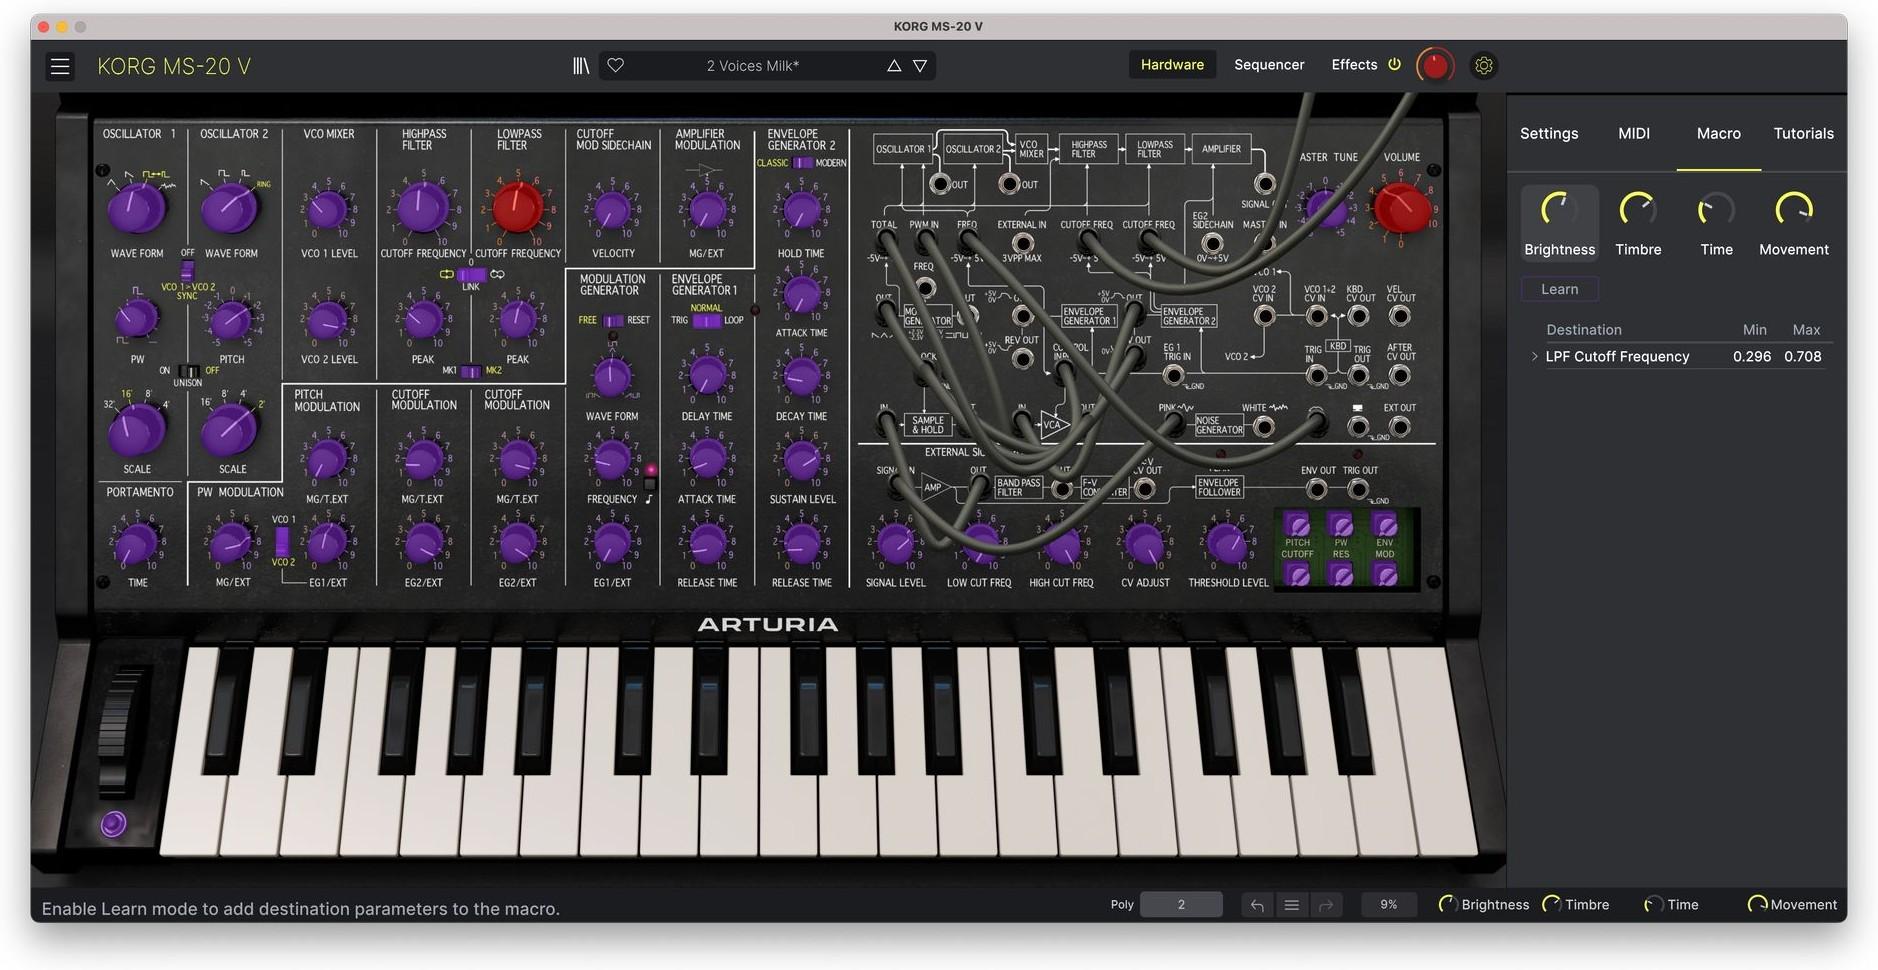Expand the LPF Cutoff Frequency destination row
The image size is (1878, 970).
[1535, 355]
